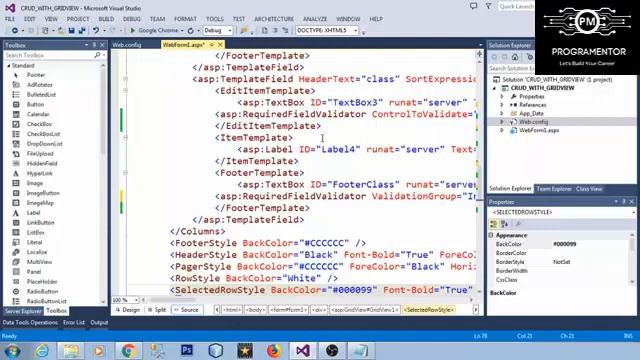Switch to Design view
The image size is (640, 360).
click(127, 310)
